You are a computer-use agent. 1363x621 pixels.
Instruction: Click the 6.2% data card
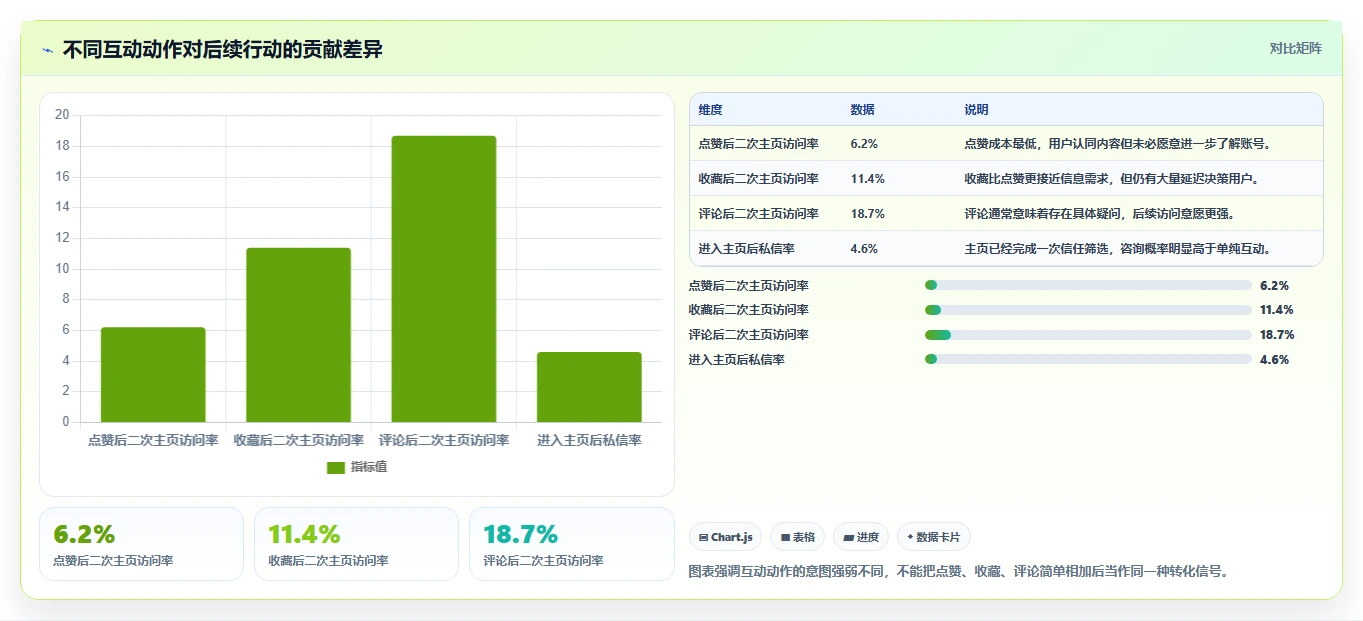[x=141, y=544]
